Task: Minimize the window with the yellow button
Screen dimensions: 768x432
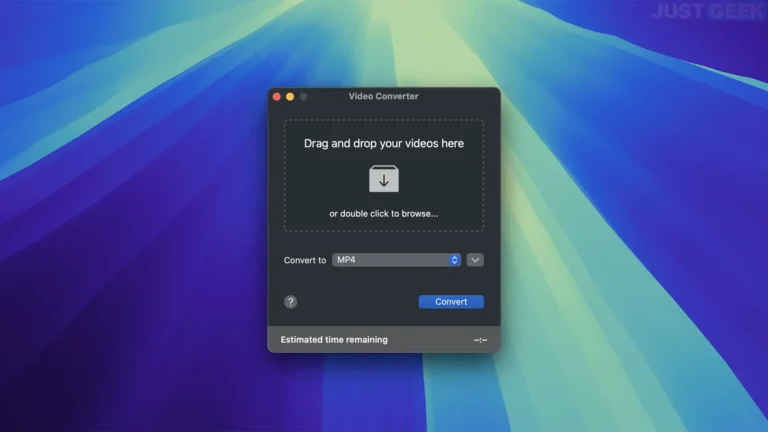Action: click(290, 97)
